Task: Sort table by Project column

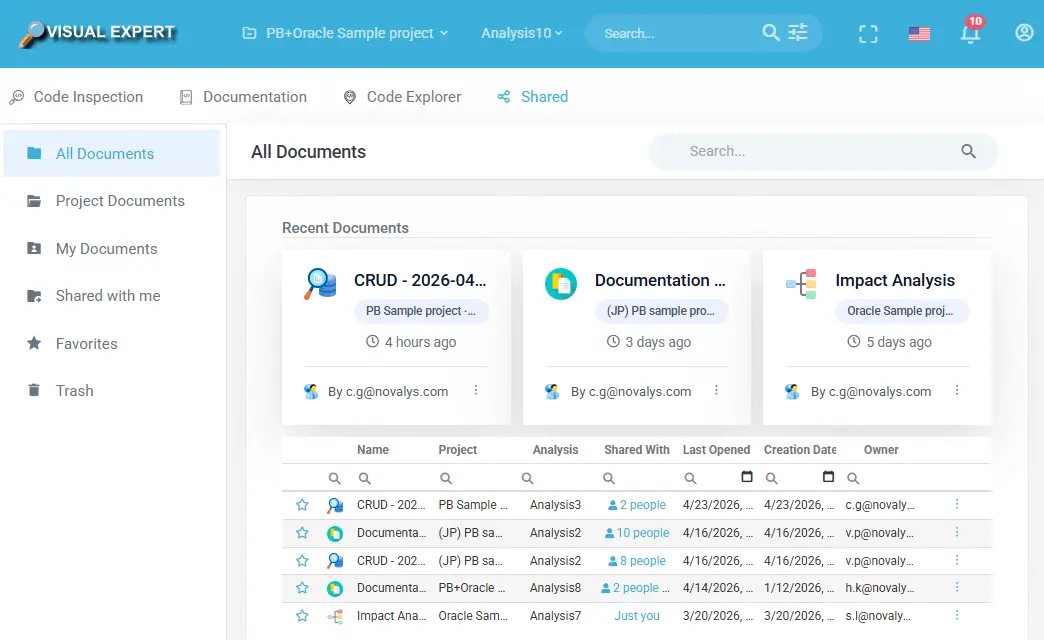Action: [x=457, y=450]
